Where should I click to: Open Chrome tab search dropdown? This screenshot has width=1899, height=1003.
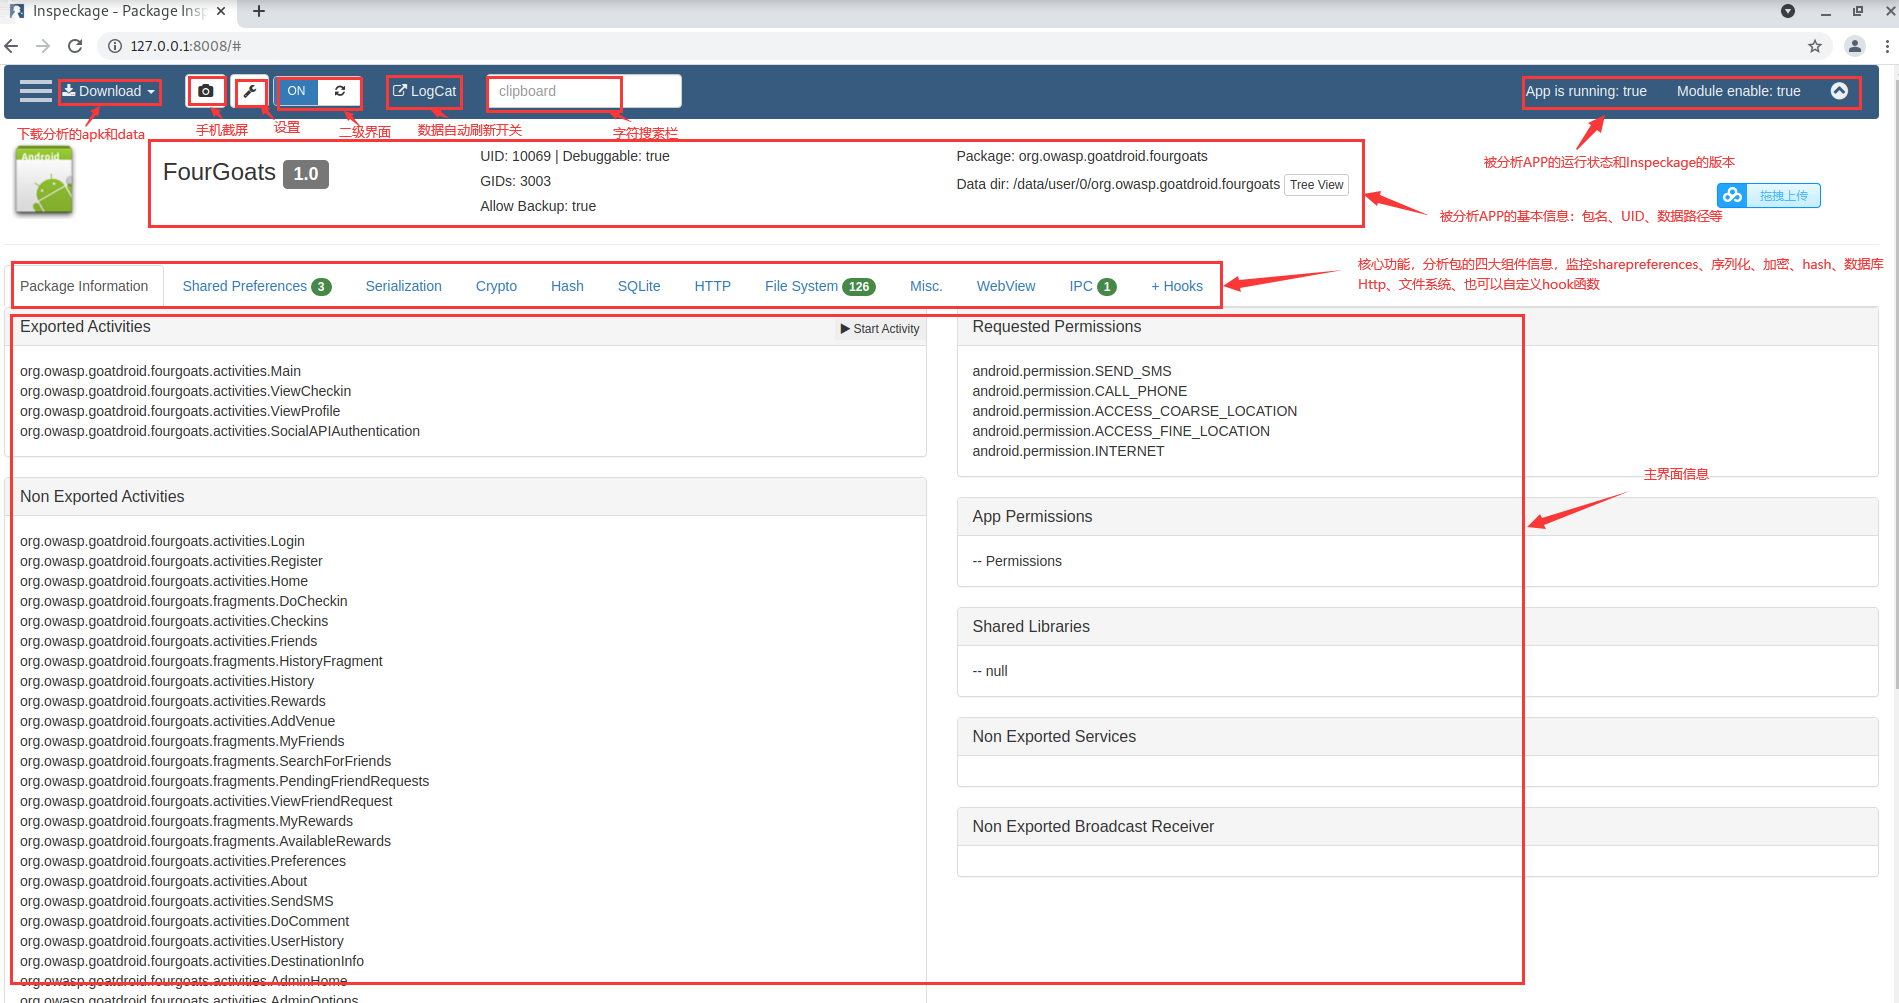pos(1788,11)
